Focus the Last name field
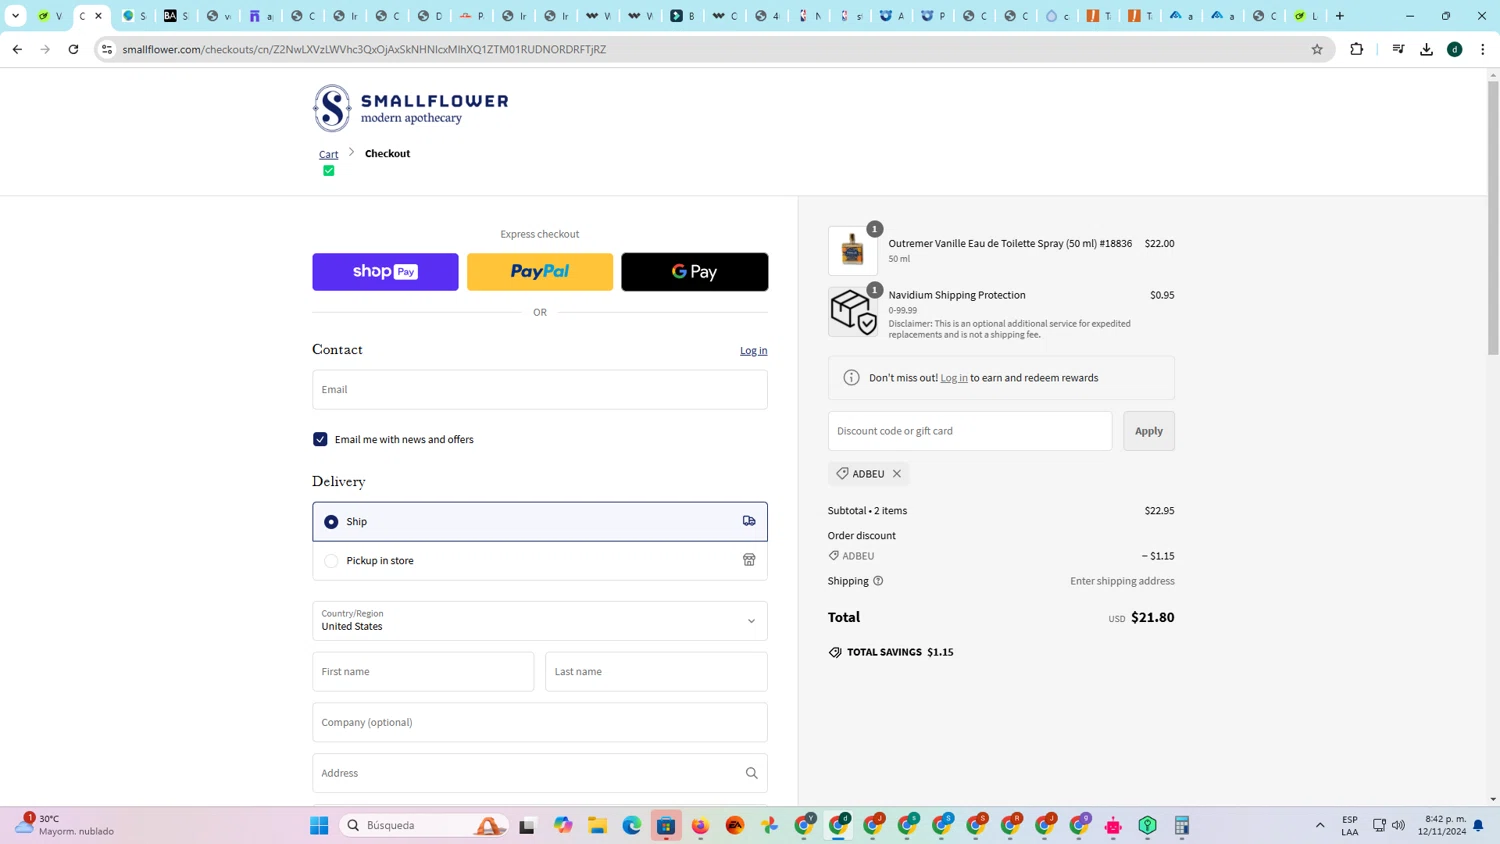The width and height of the screenshot is (1500, 844). click(x=656, y=672)
